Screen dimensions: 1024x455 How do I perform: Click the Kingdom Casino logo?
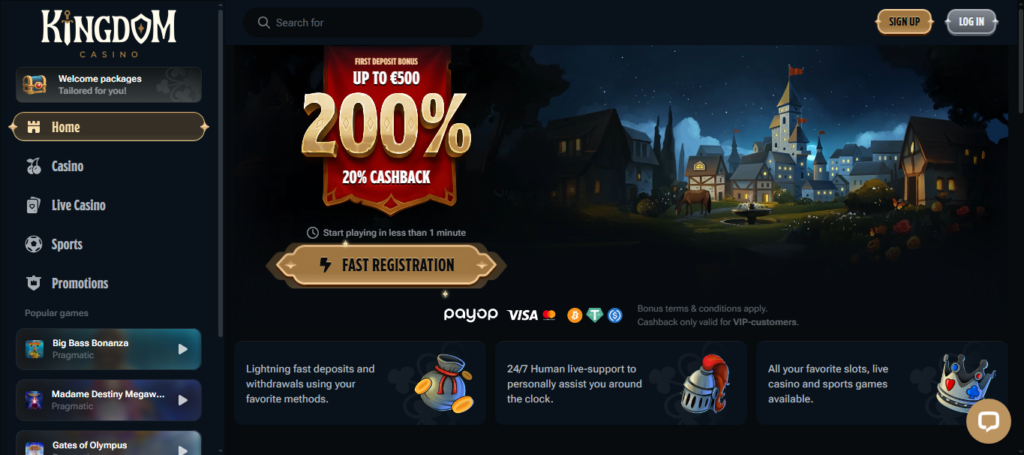(x=108, y=34)
